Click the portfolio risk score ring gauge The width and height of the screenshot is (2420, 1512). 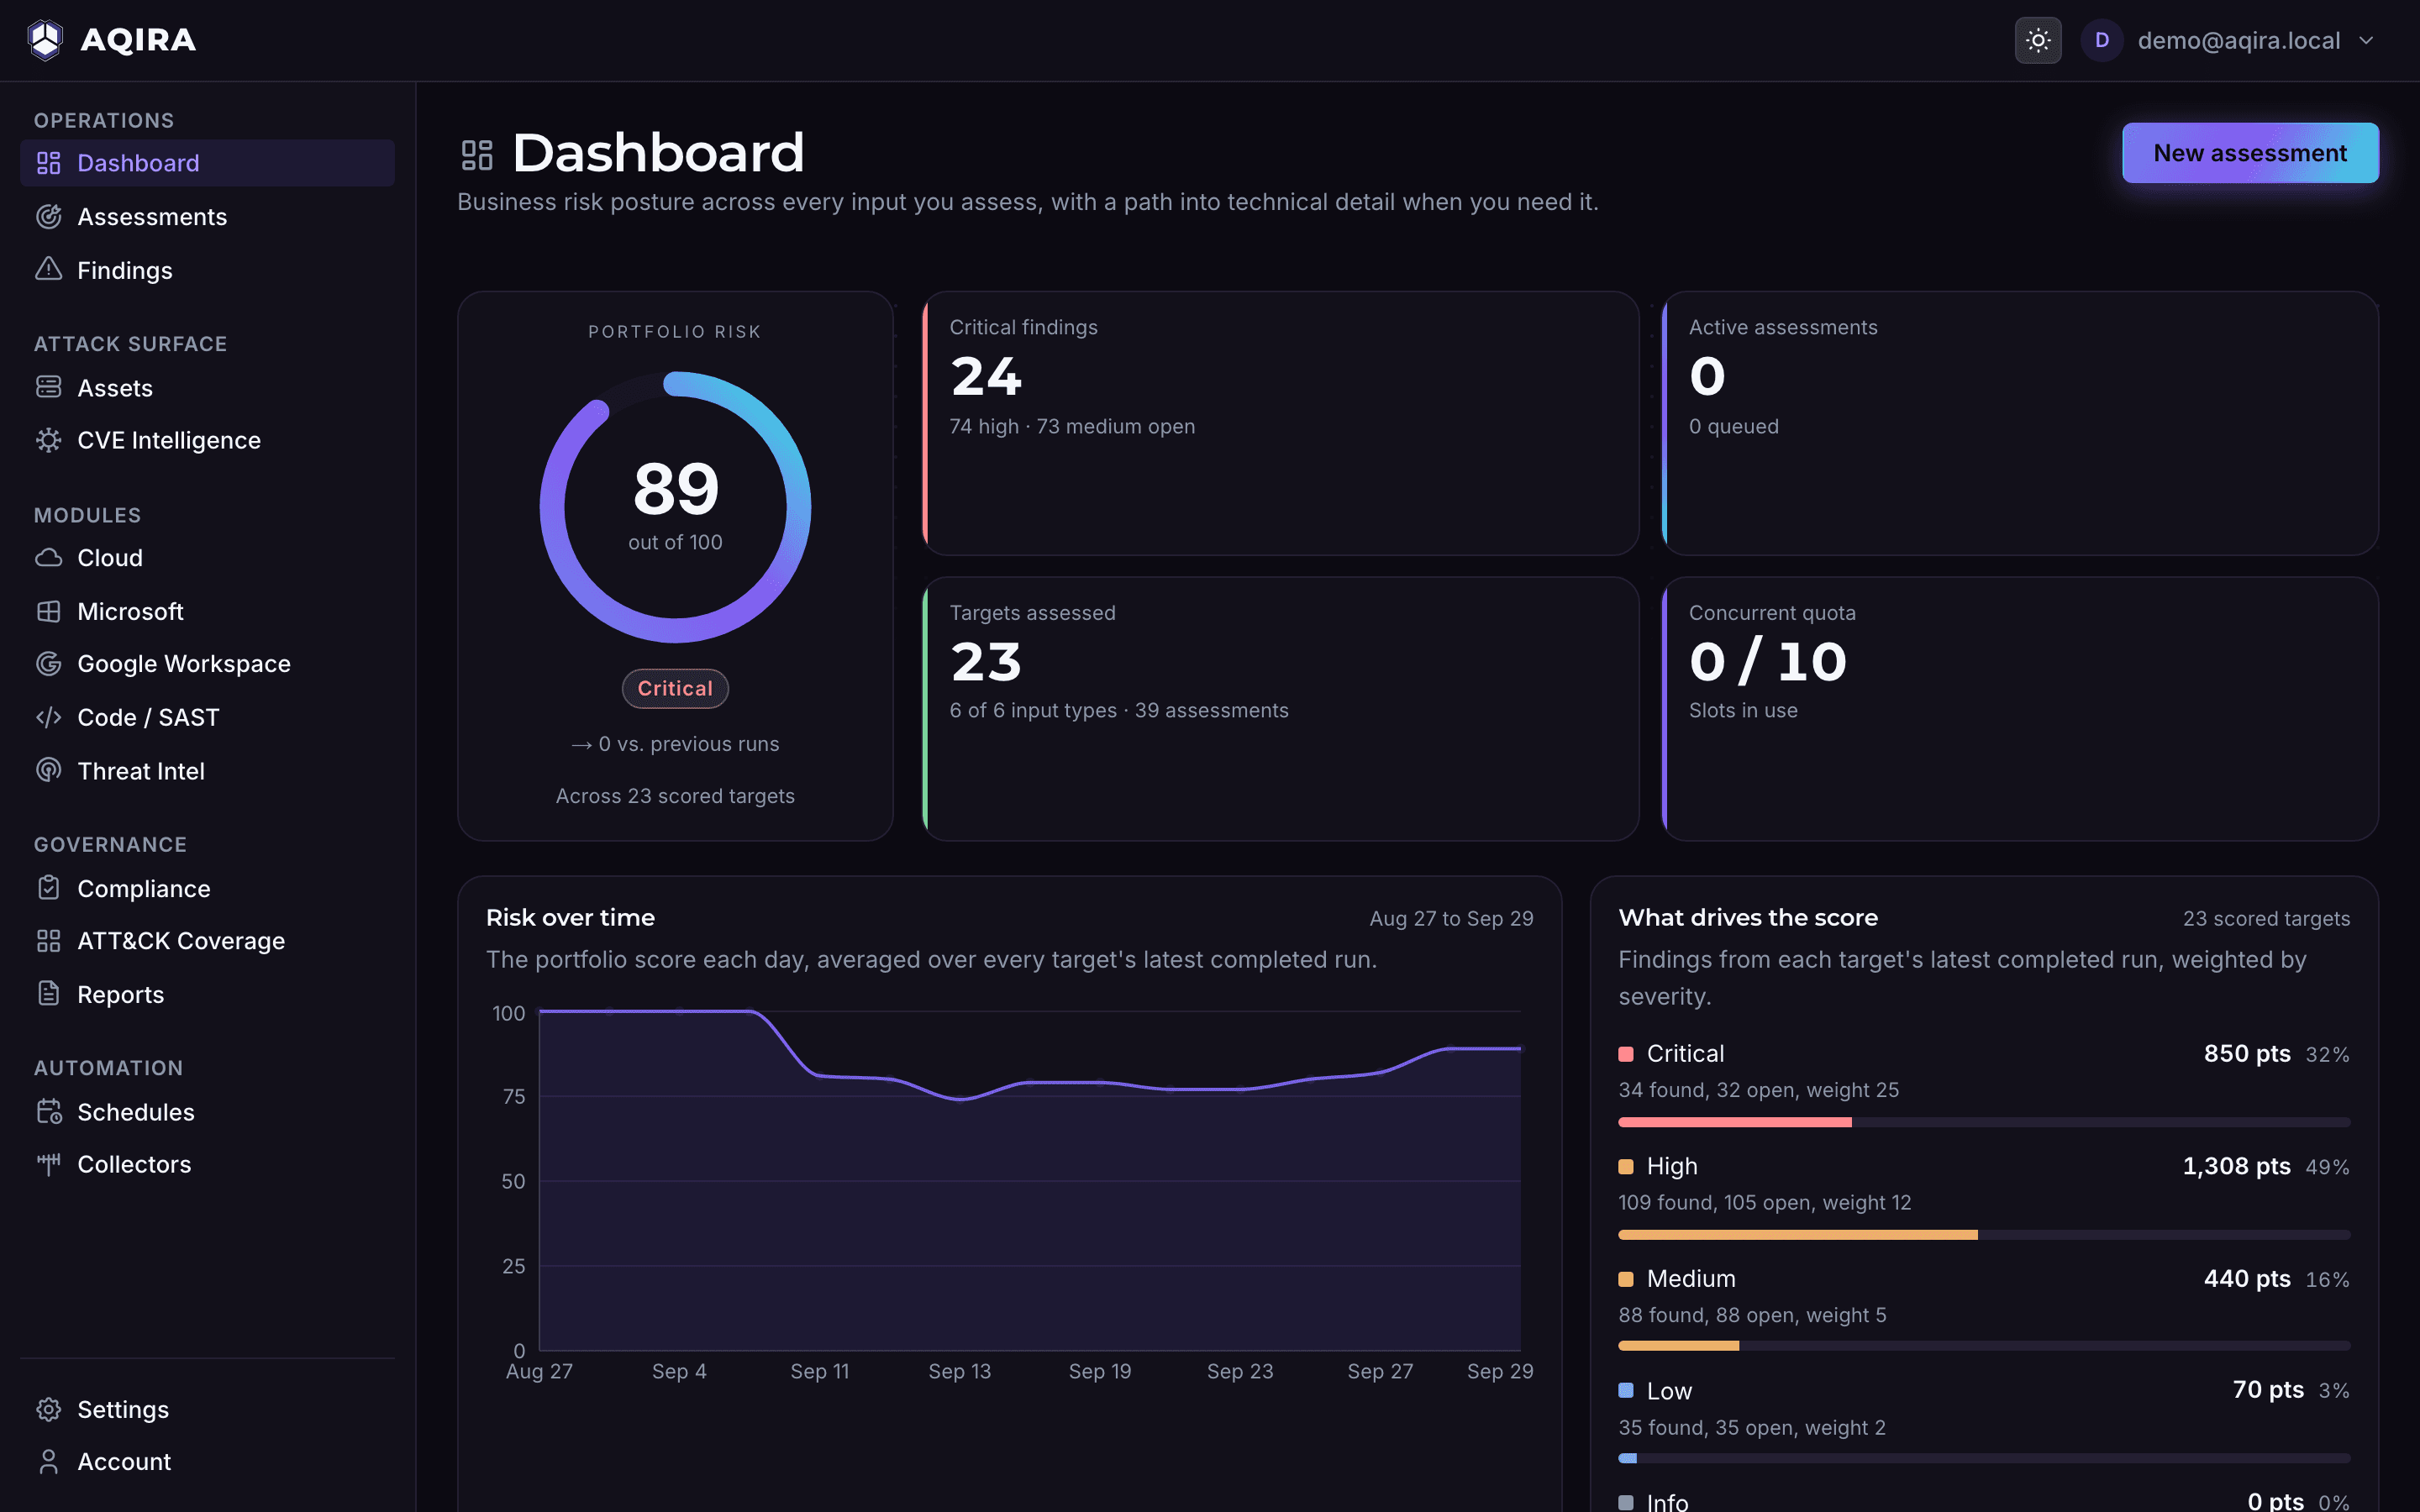click(675, 507)
